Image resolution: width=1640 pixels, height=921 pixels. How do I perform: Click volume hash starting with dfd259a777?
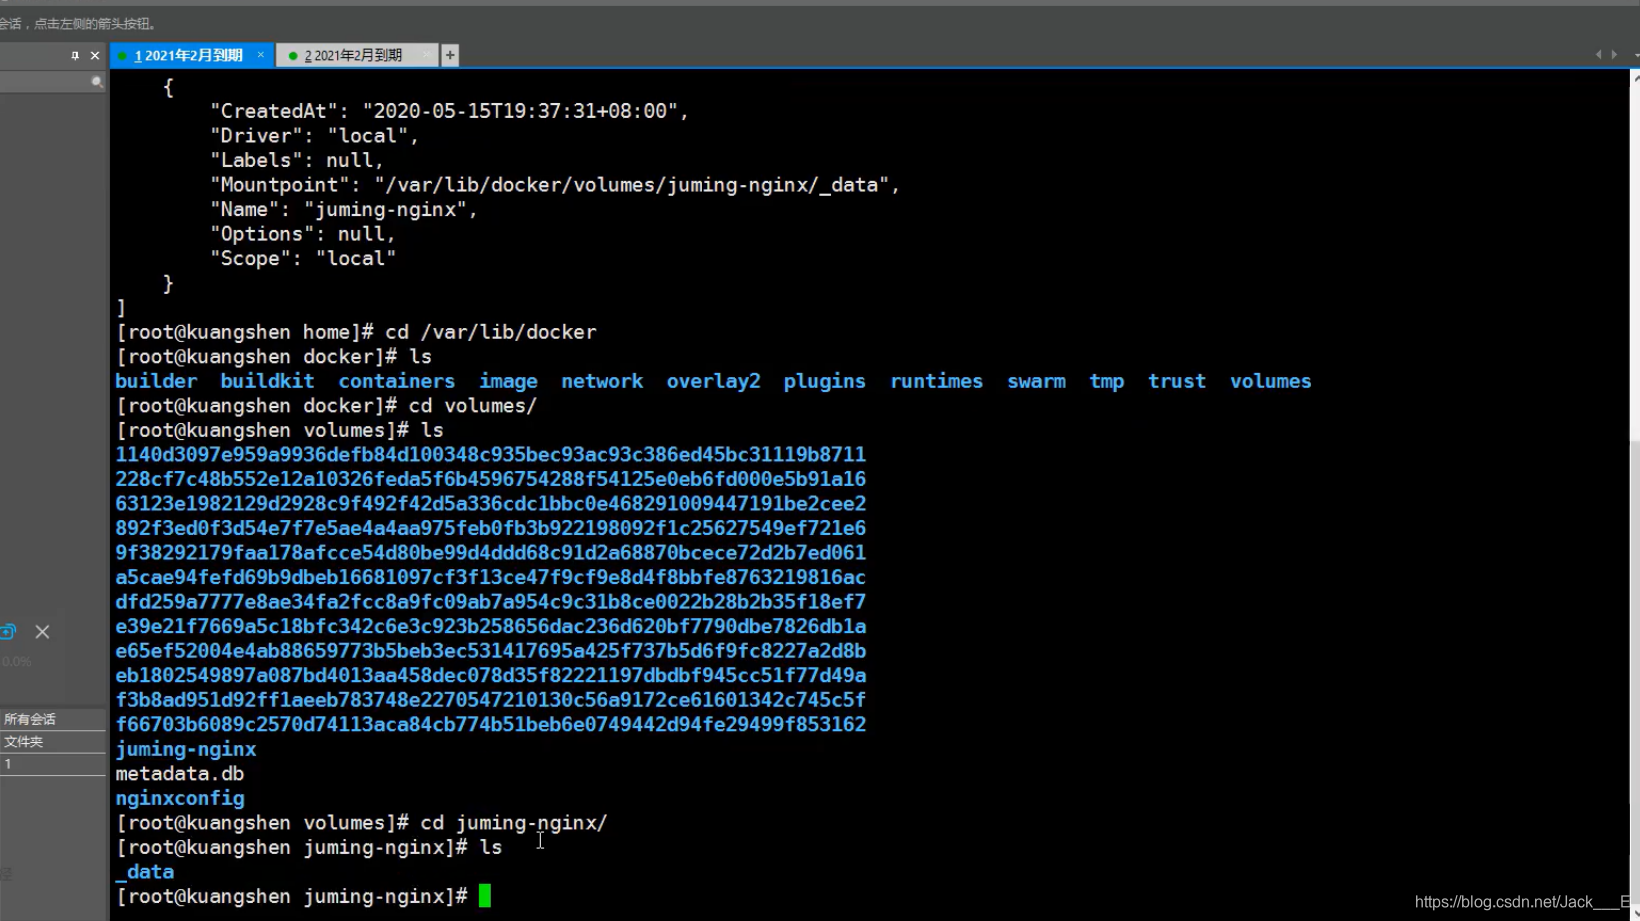(491, 602)
